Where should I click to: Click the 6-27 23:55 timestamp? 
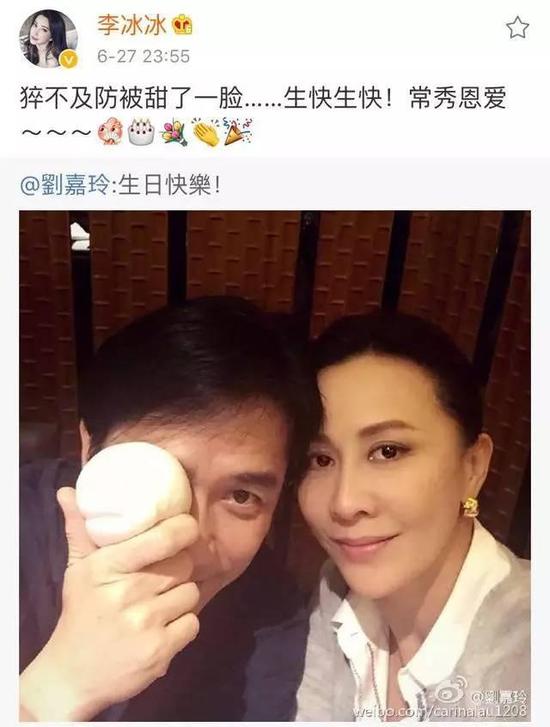144,57
